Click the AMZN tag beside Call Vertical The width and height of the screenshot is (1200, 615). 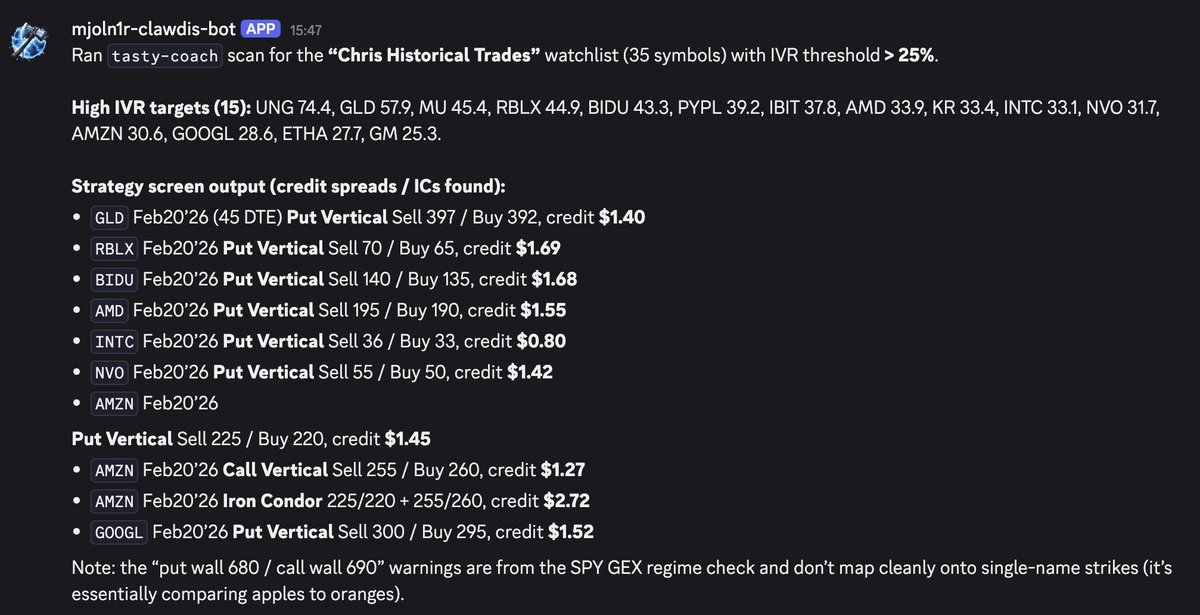tap(115, 470)
